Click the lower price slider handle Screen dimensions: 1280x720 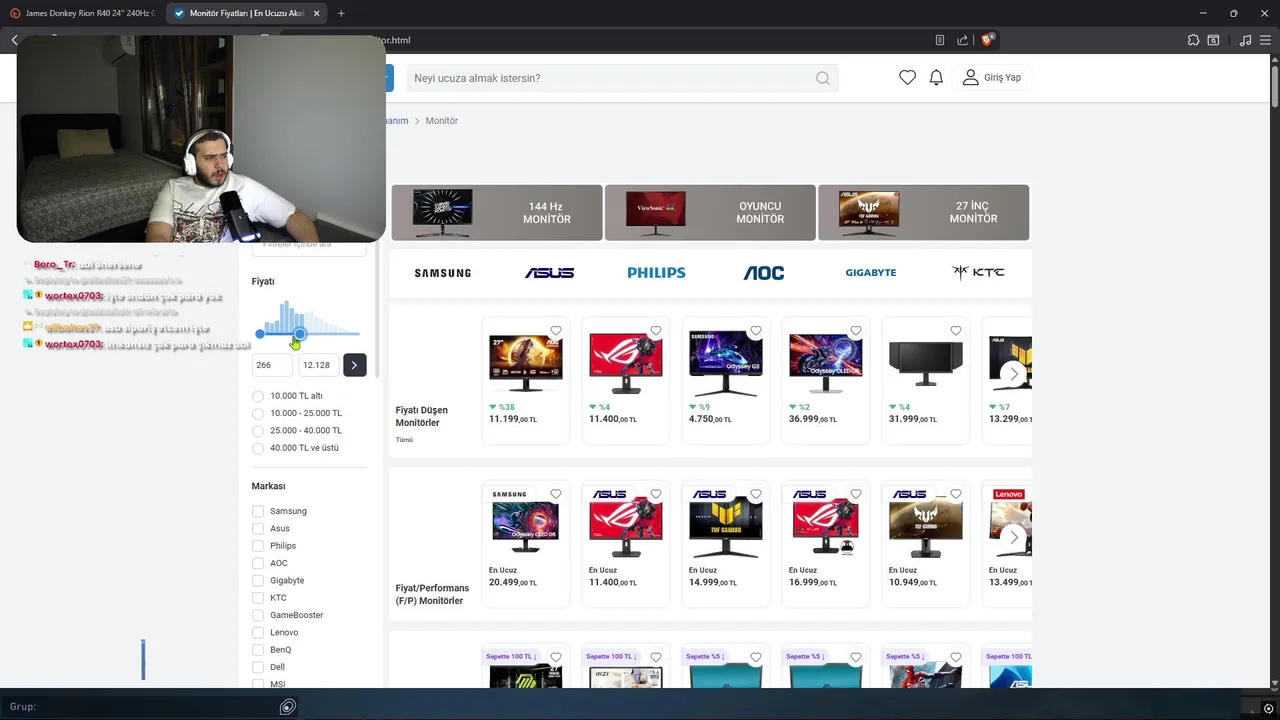(x=260, y=334)
